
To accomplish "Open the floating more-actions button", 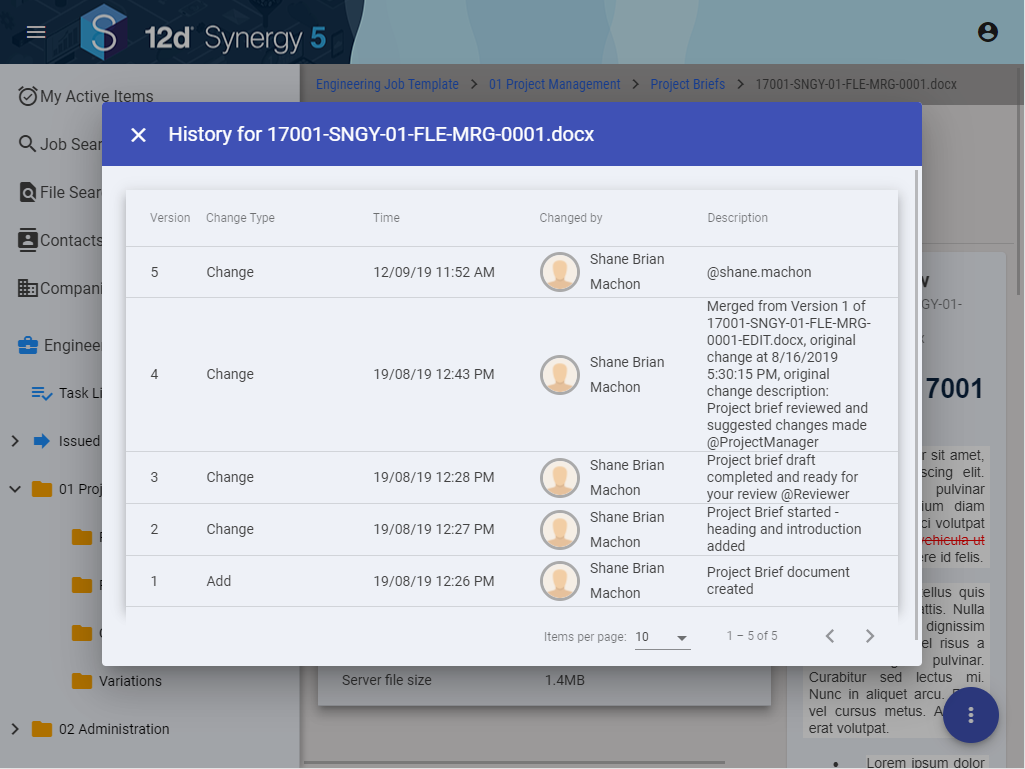I will point(970,715).
